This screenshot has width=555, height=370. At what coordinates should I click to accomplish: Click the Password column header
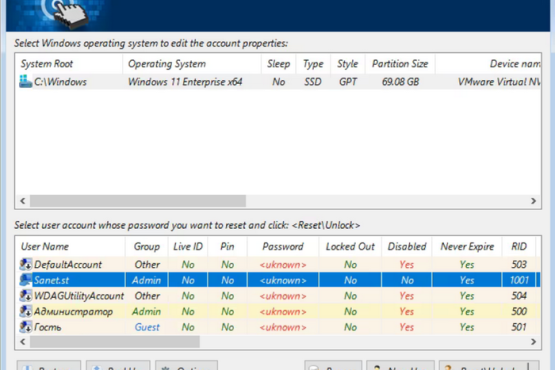tap(283, 246)
